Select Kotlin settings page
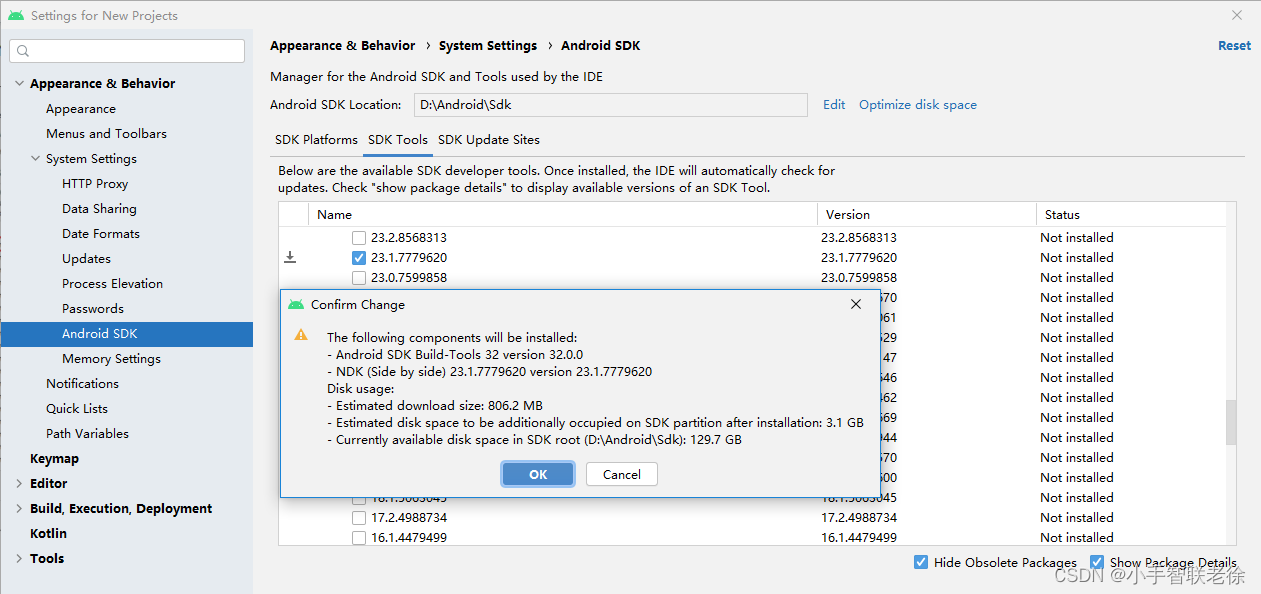Image resolution: width=1261 pixels, height=594 pixels. coord(48,534)
